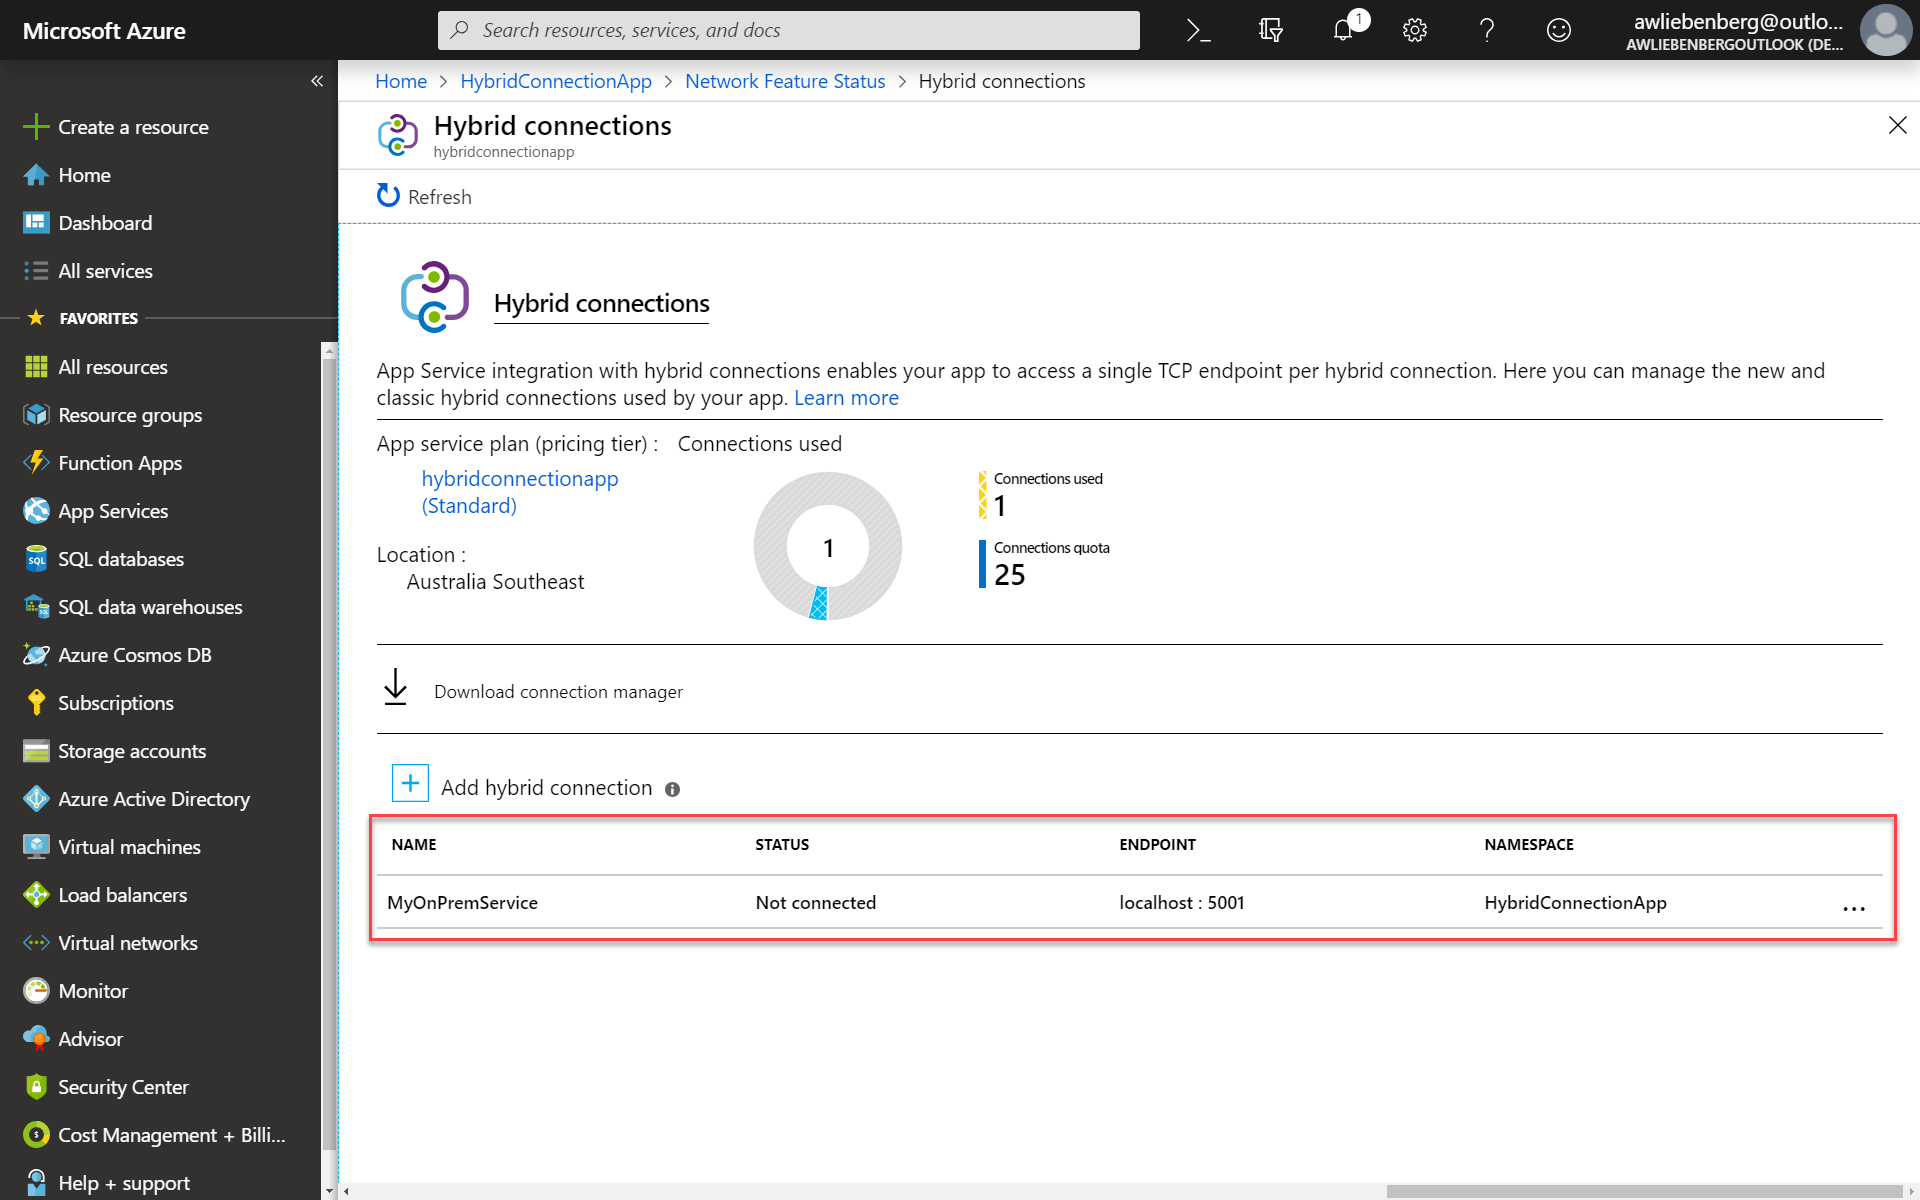This screenshot has width=1920, height=1200.
Task: Close the Hybrid connections blade
Action: 1897,125
